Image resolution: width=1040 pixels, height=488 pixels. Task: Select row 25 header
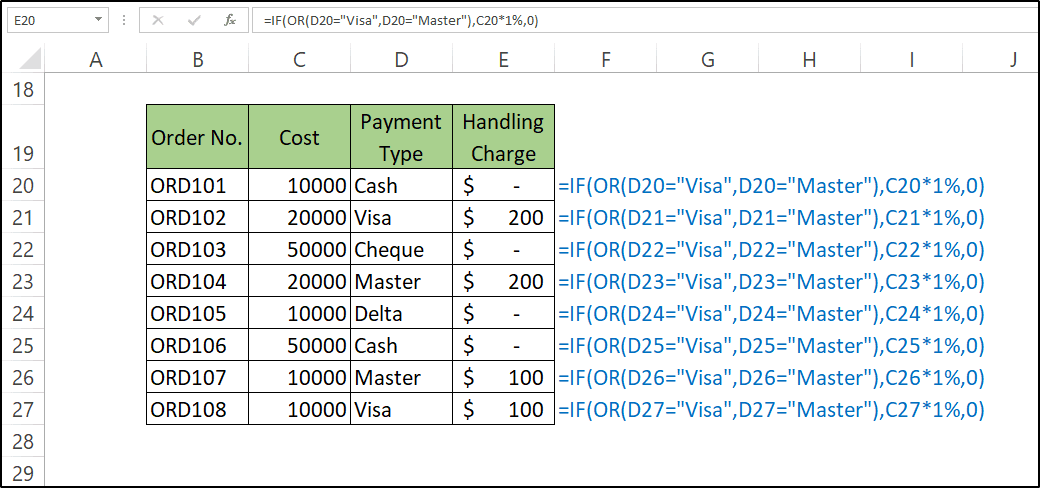click(x=23, y=345)
